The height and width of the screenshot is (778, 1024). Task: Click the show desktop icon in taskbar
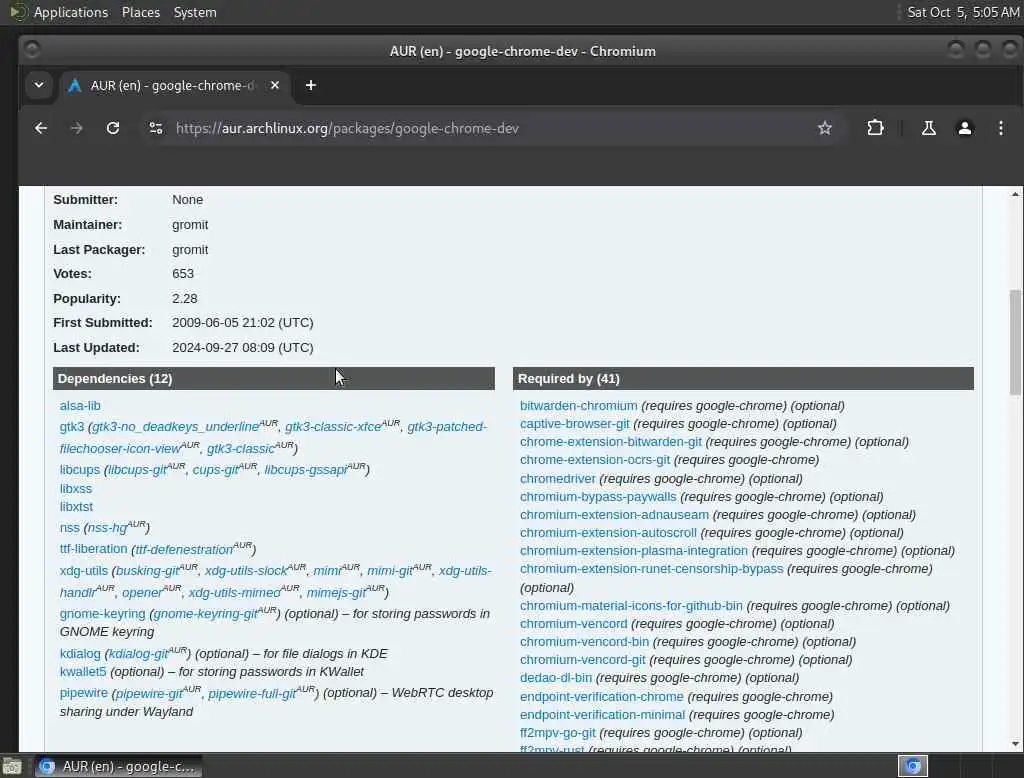[12, 766]
